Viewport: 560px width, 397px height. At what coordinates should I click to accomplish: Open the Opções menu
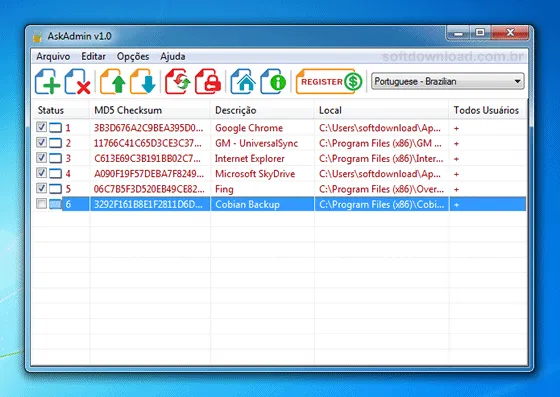click(133, 56)
